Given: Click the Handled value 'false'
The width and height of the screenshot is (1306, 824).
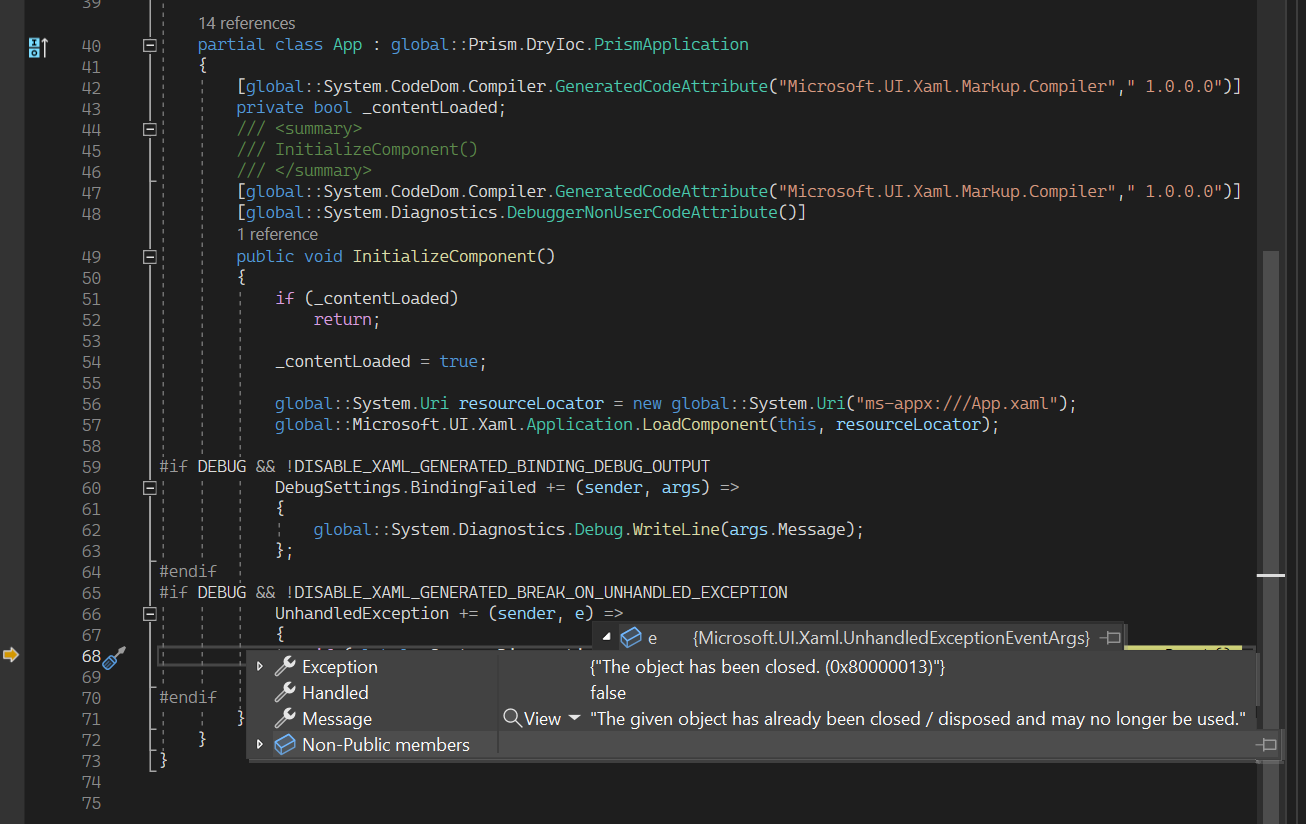Looking at the screenshot, I should pyautogui.click(x=608, y=693).
